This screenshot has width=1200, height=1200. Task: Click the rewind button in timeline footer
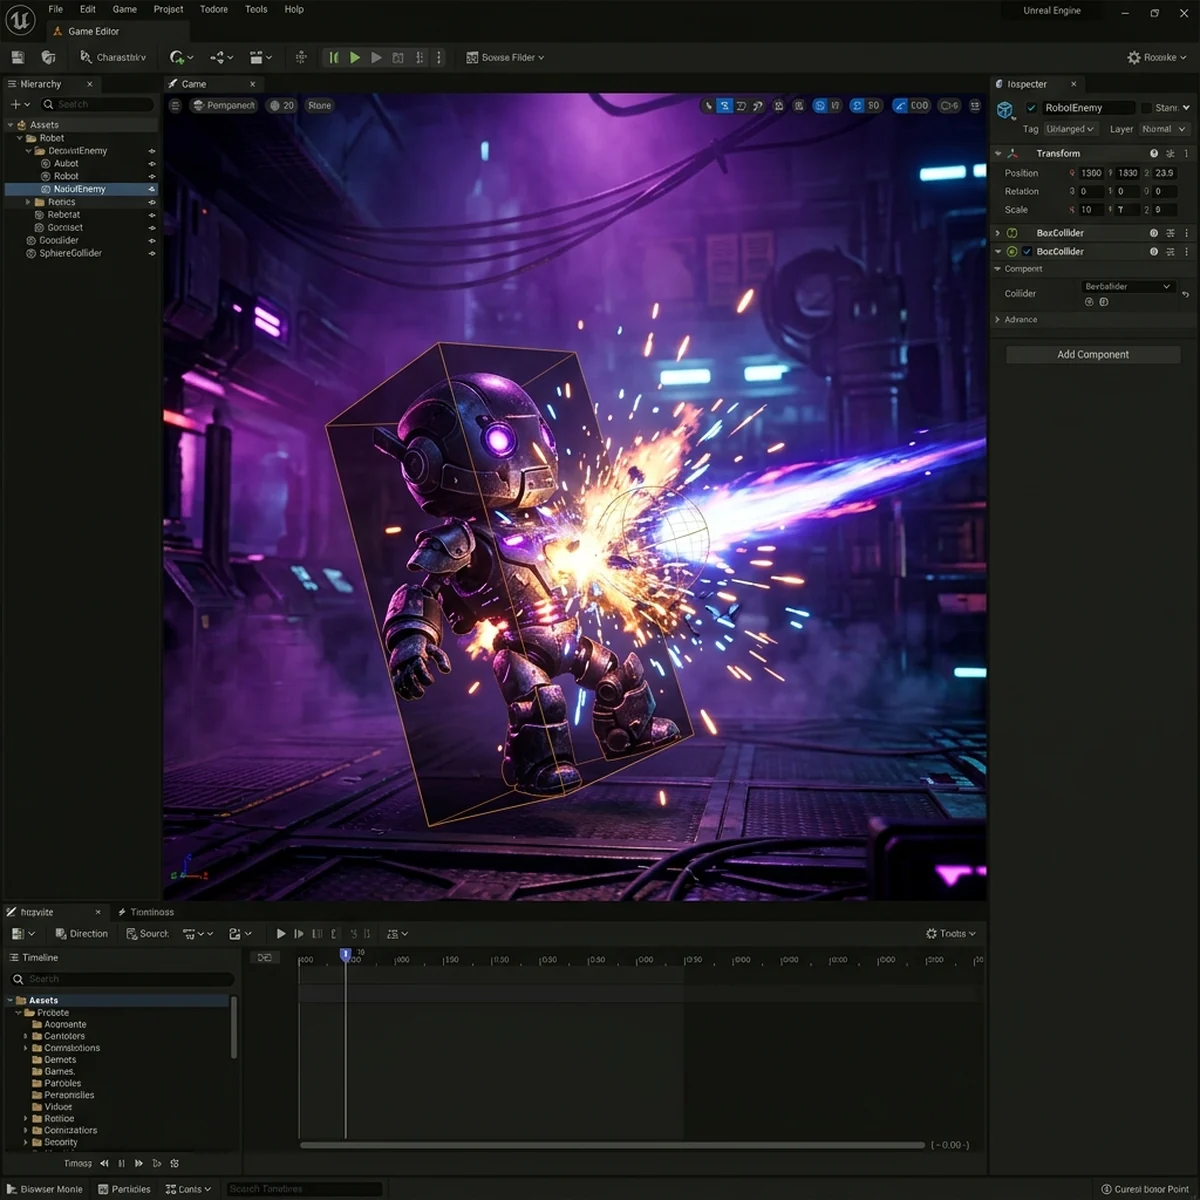104,1163
